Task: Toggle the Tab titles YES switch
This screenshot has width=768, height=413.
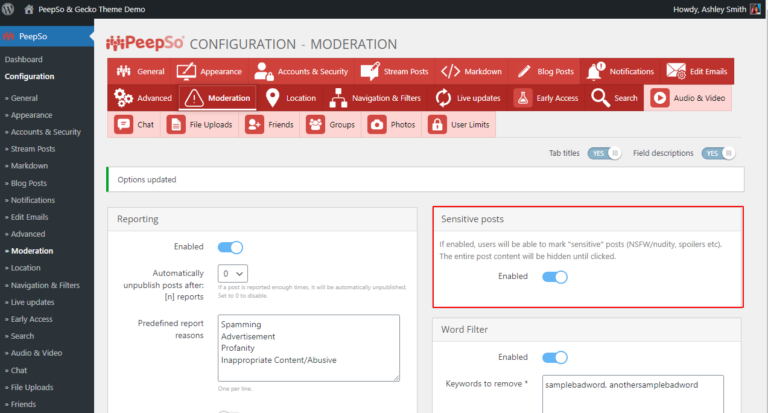Action: 604,153
